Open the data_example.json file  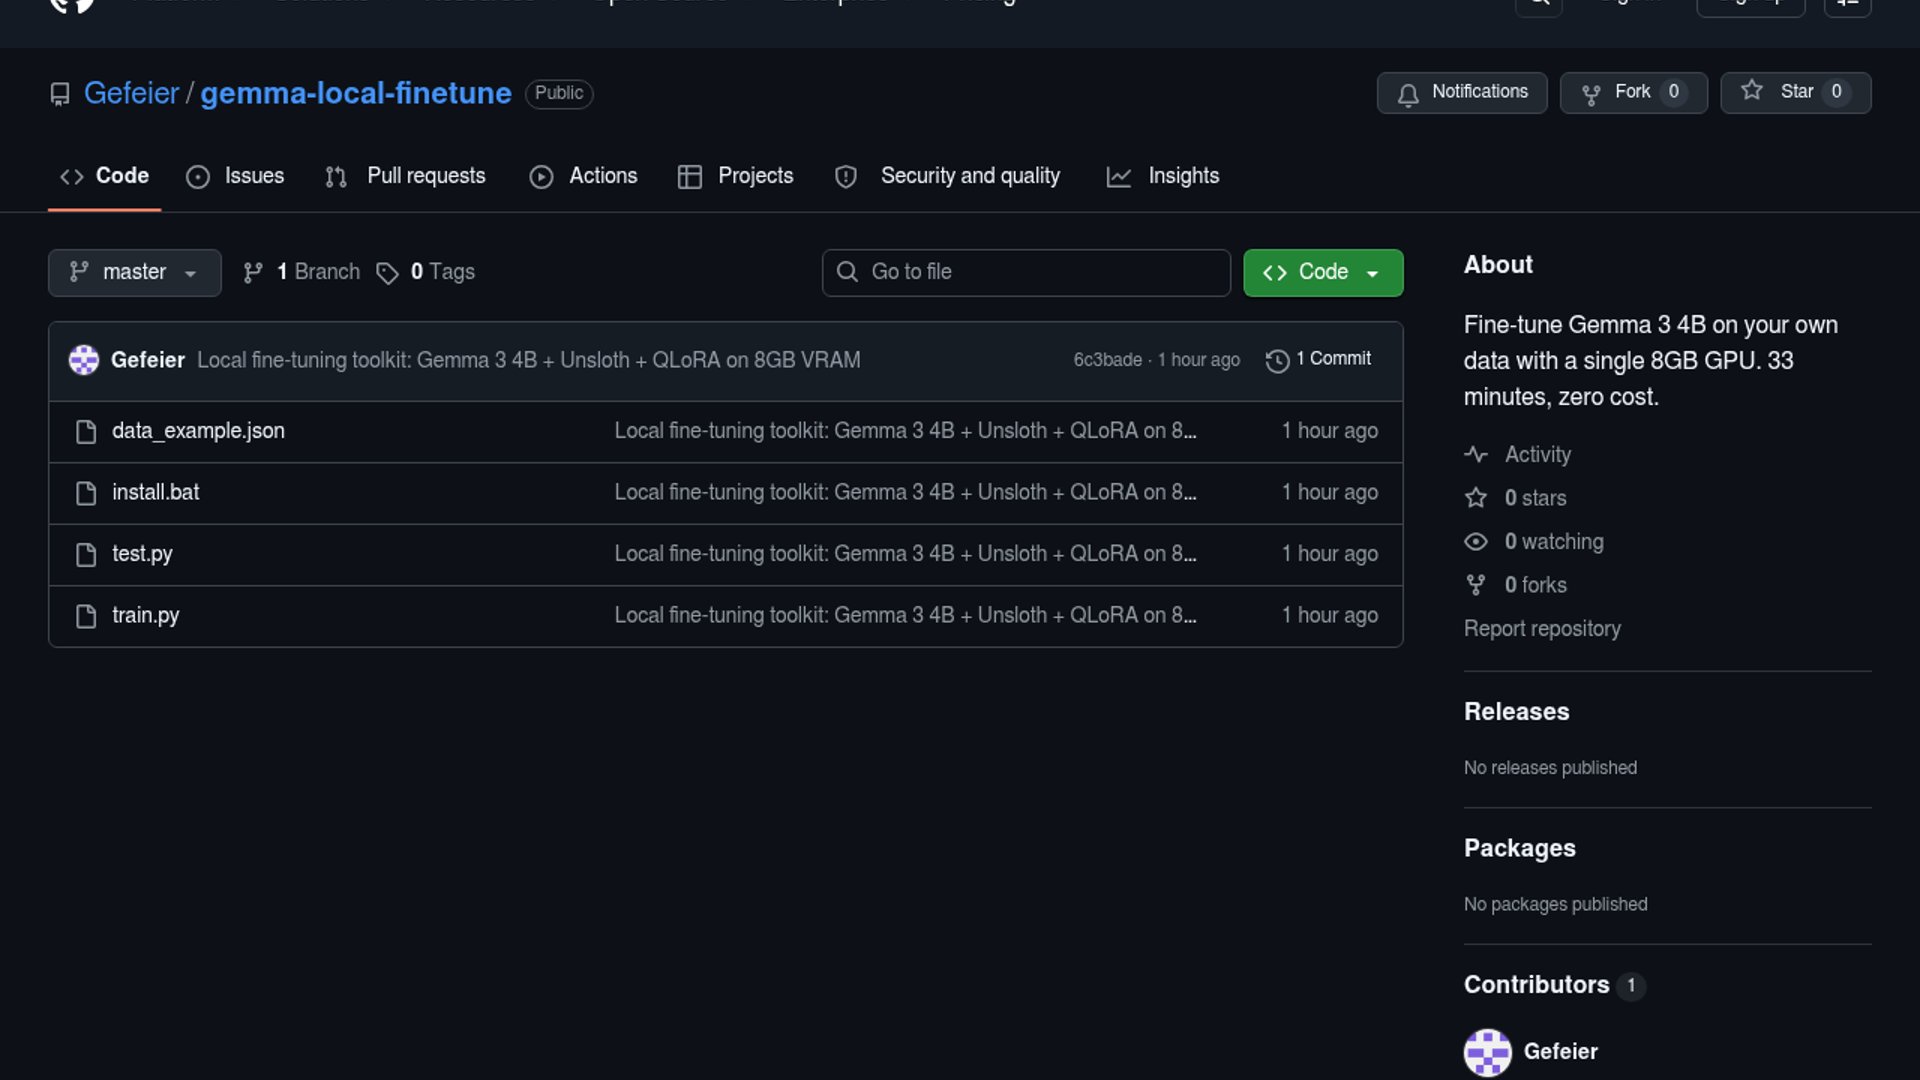198,431
